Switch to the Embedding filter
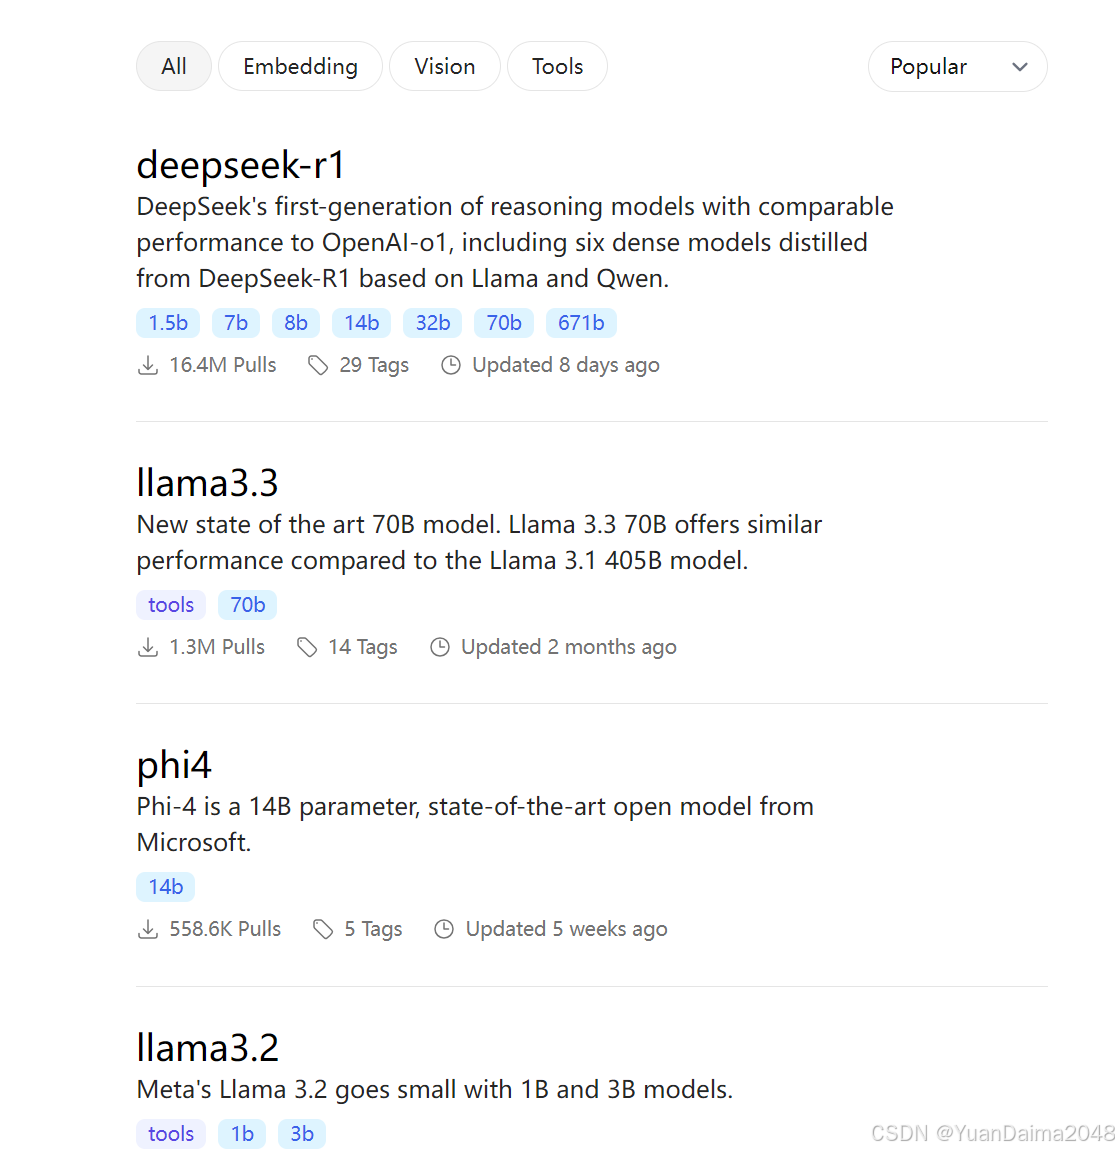 300,66
